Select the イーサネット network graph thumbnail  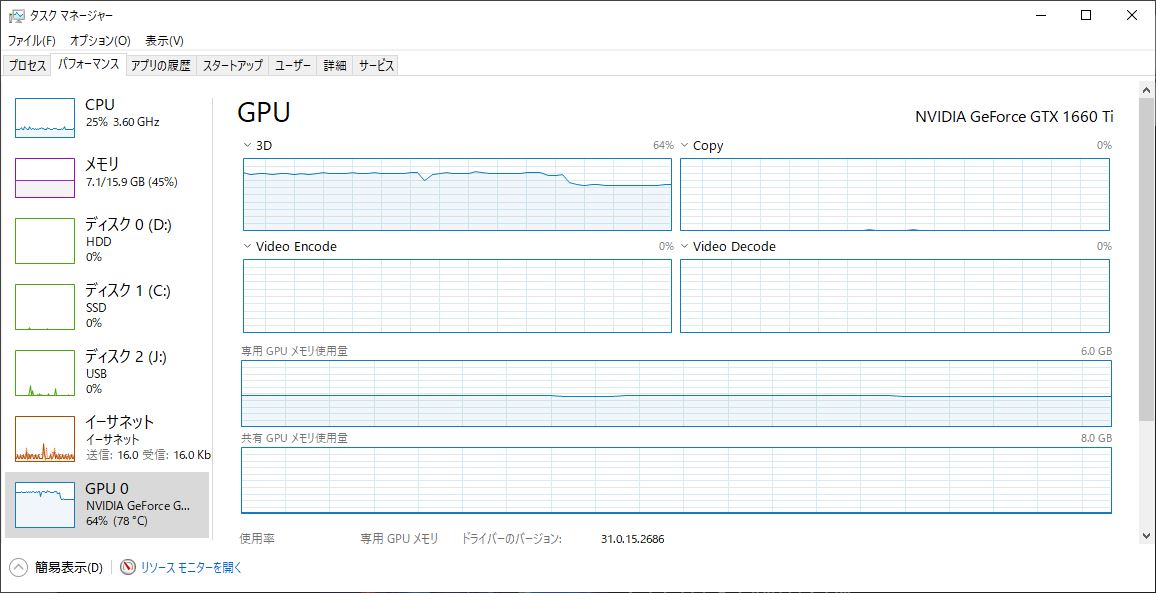(45, 439)
